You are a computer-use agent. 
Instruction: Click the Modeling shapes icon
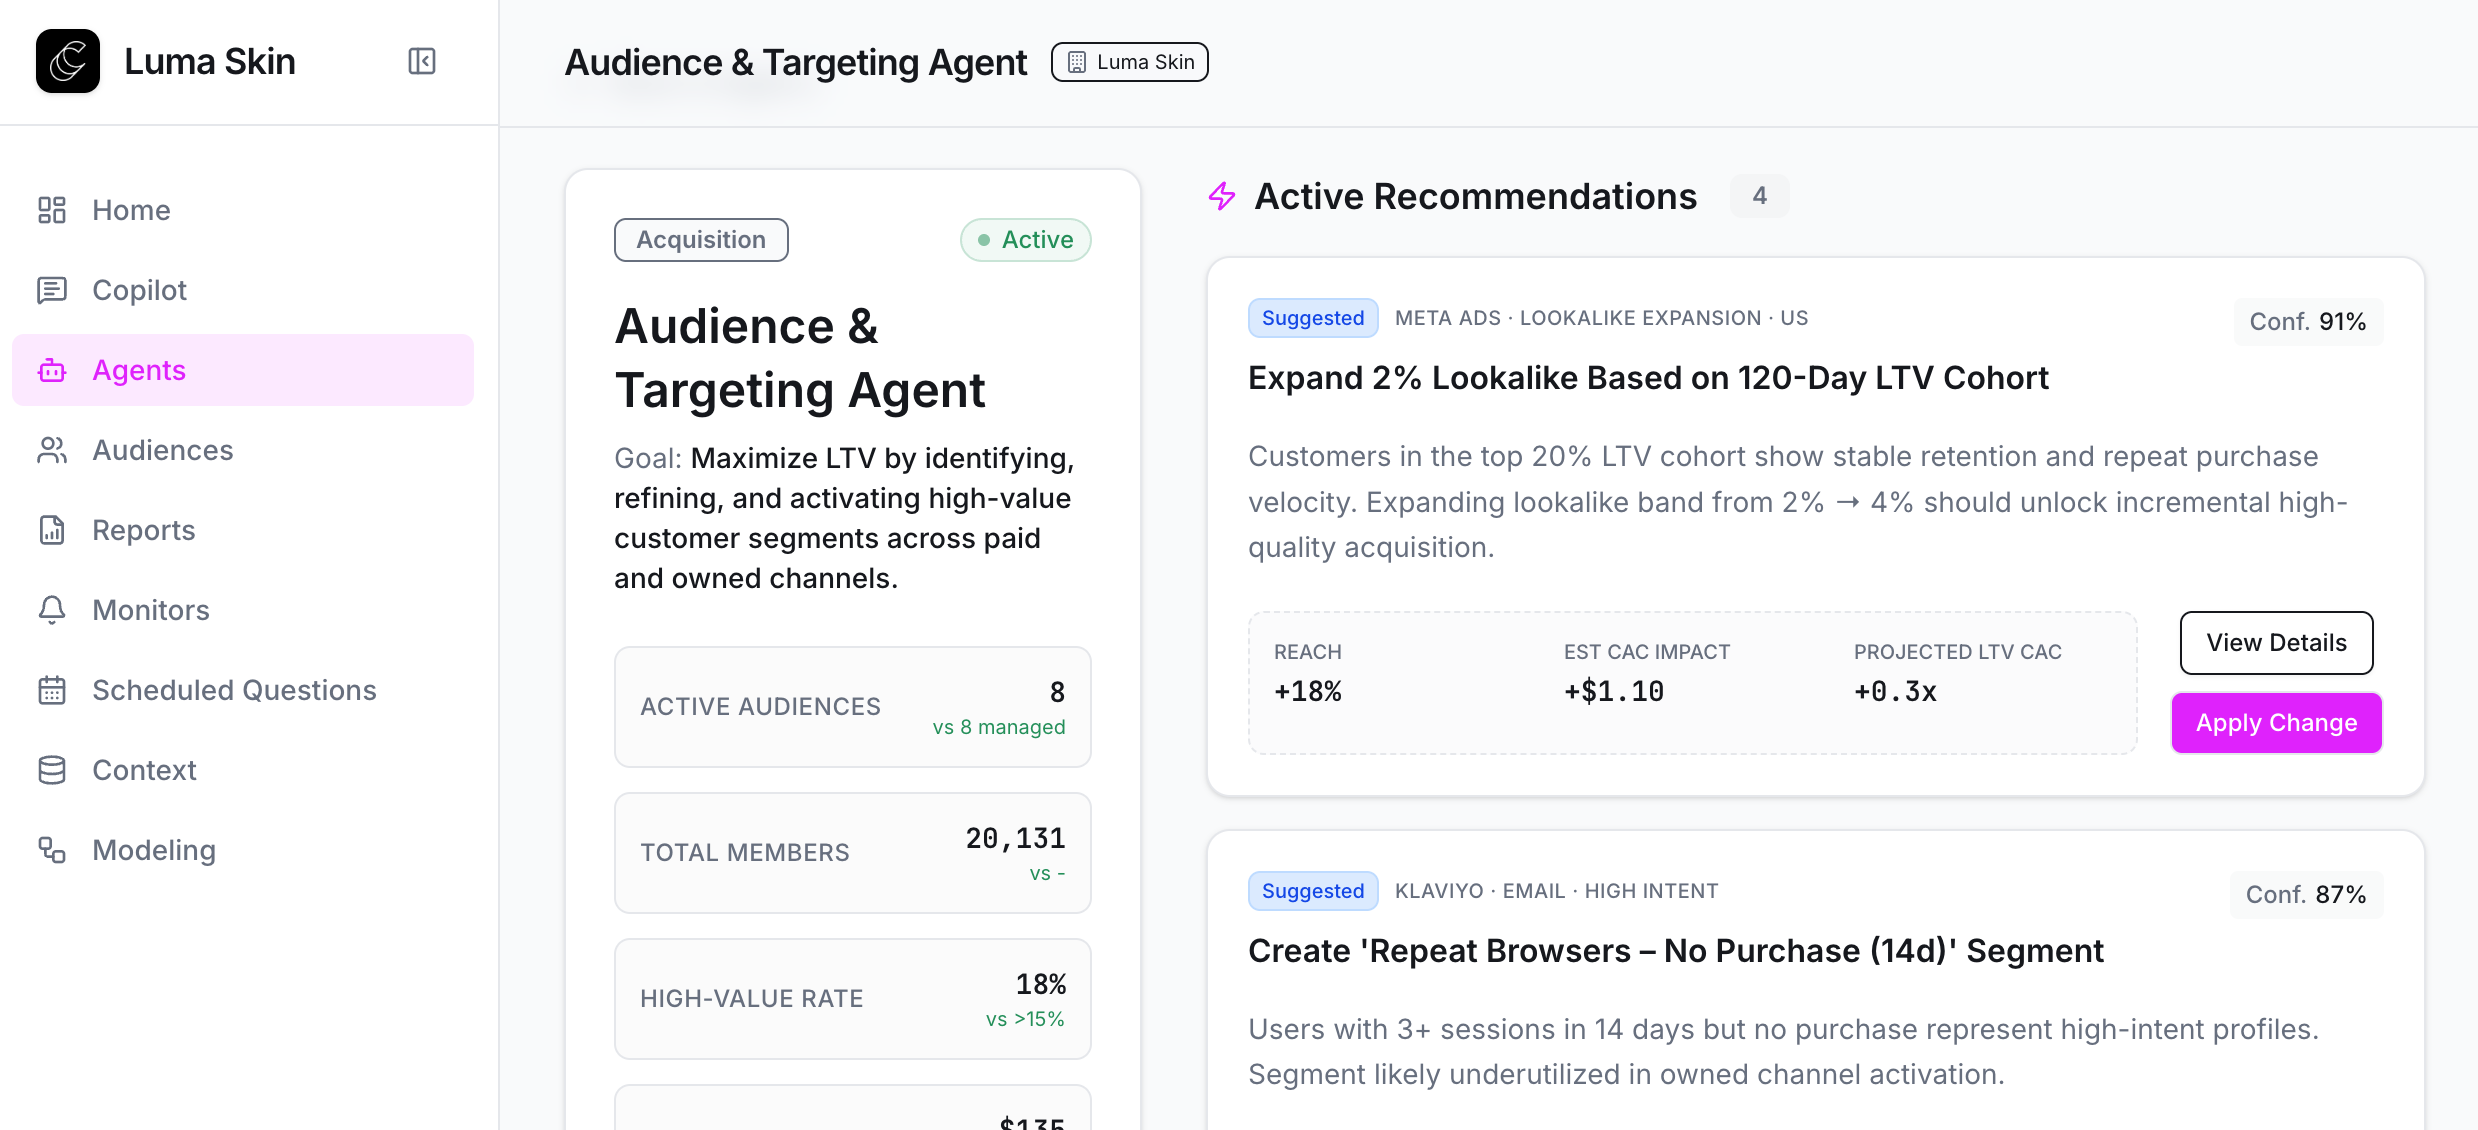(x=52, y=850)
